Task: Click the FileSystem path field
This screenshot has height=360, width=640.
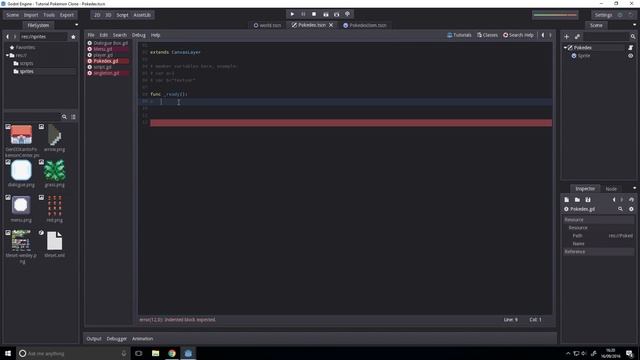Action: 43,37
